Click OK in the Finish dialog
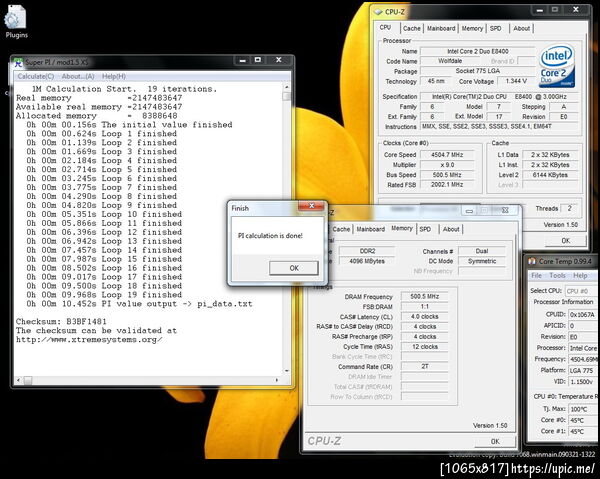The height and width of the screenshot is (479, 600). point(293,268)
